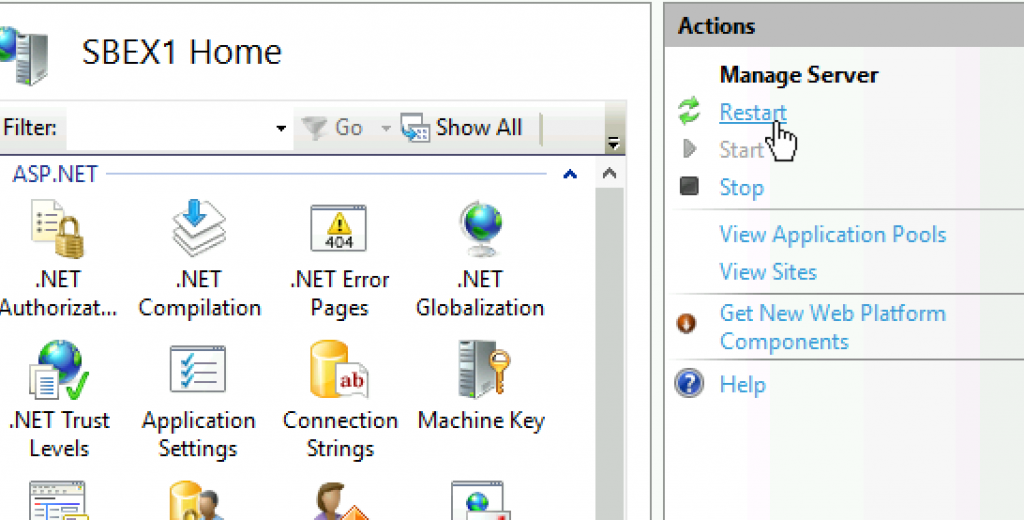This screenshot has width=1024, height=520.
Task: Click the Stop server link
Action: pyautogui.click(x=741, y=187)
